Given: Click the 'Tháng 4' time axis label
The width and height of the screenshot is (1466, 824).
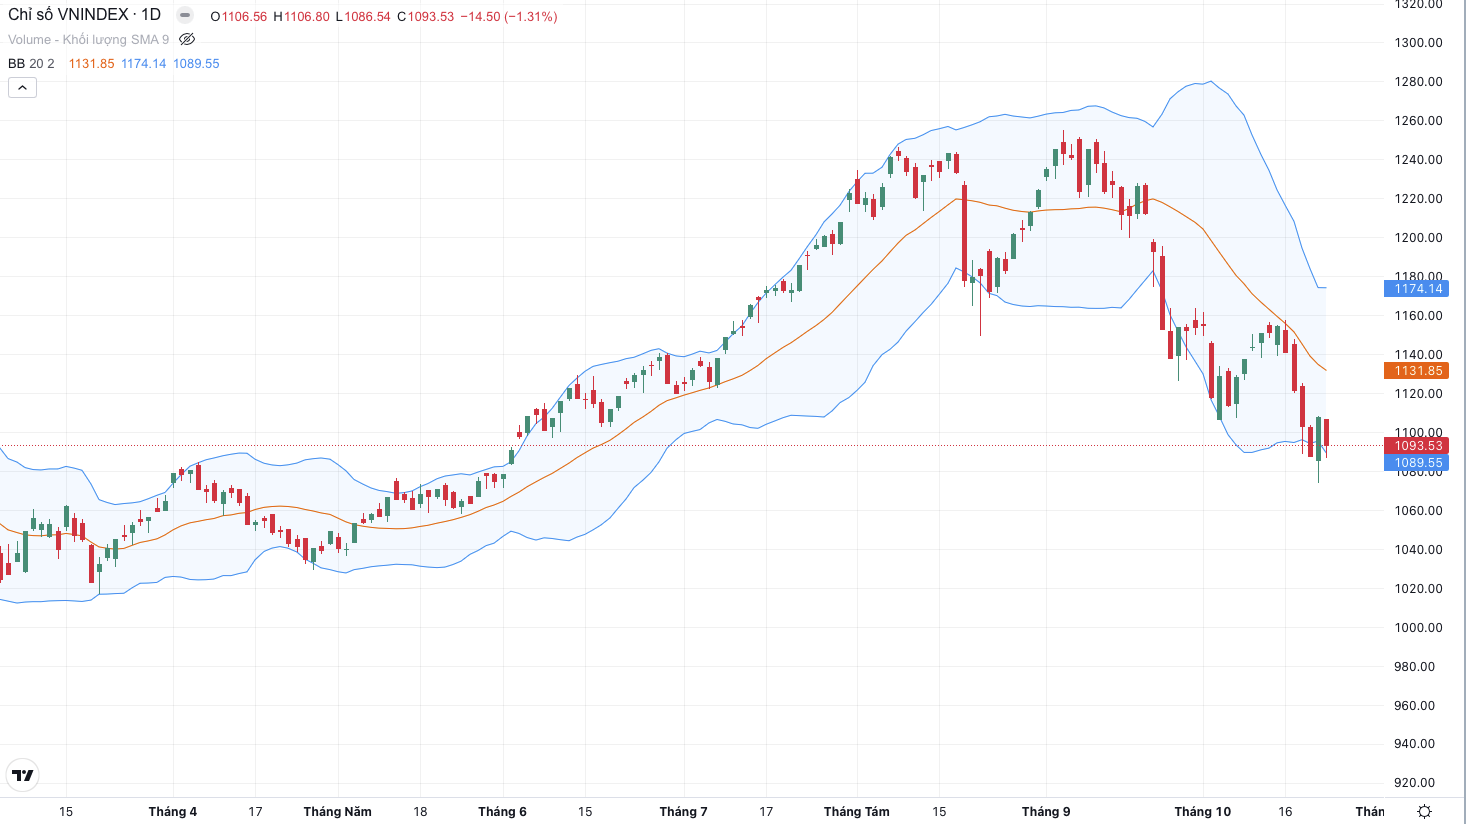Looking at the screenshot, I should (173, 811).
